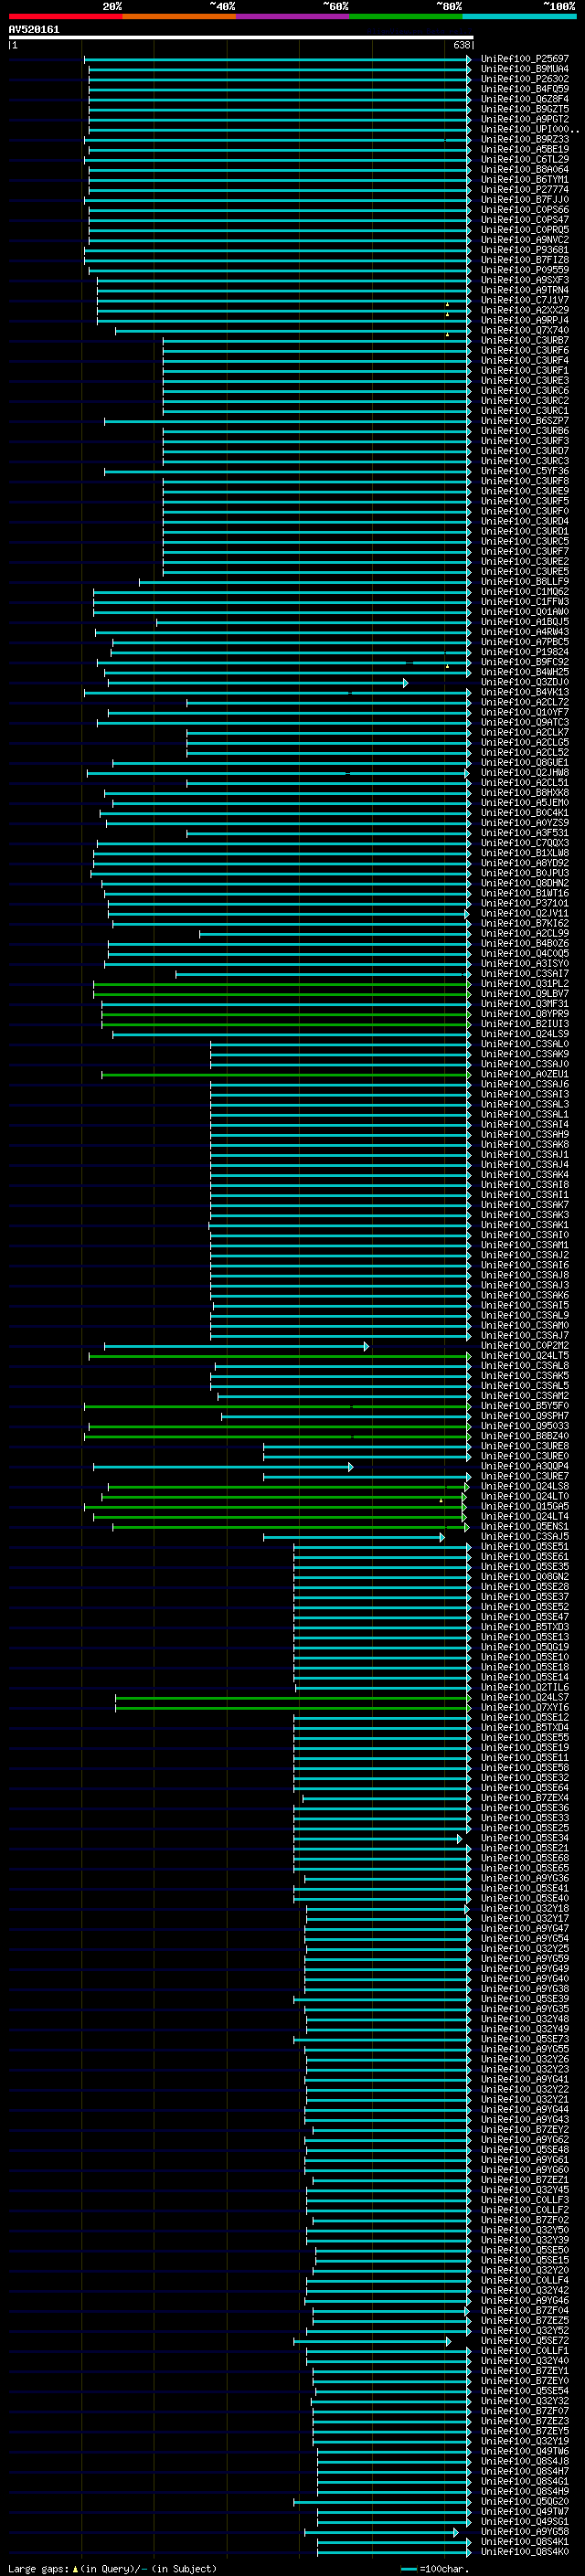Click the truncated alignment bar of C0P2N2
The height and width of the screenshot is (2576, 585).
point(237,1346)
